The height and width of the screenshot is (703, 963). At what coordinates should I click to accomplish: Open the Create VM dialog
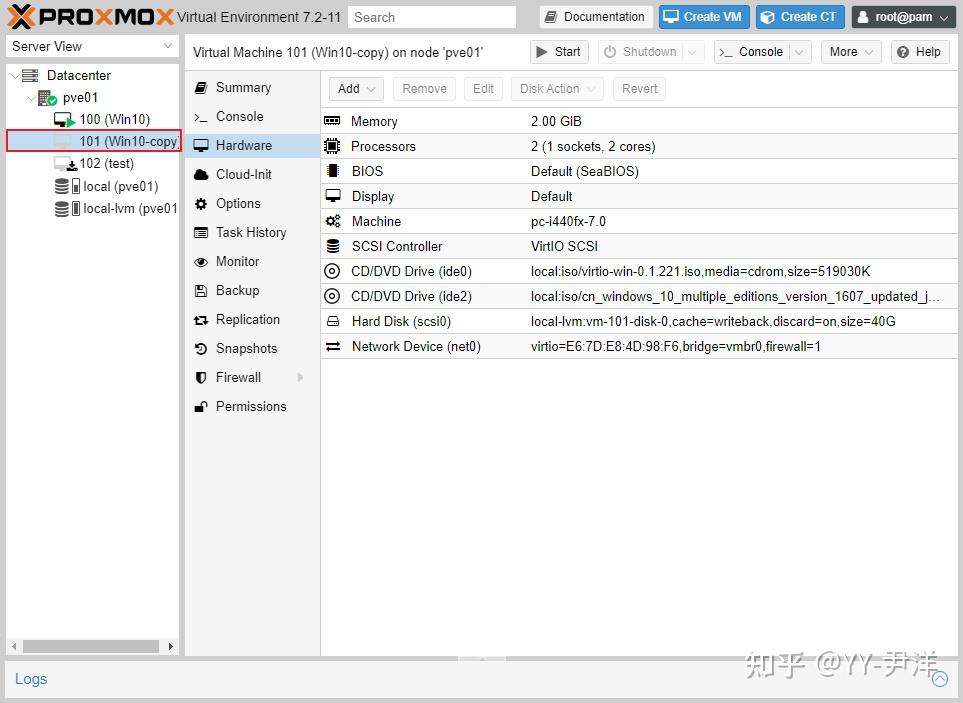(x=703, y=17)
